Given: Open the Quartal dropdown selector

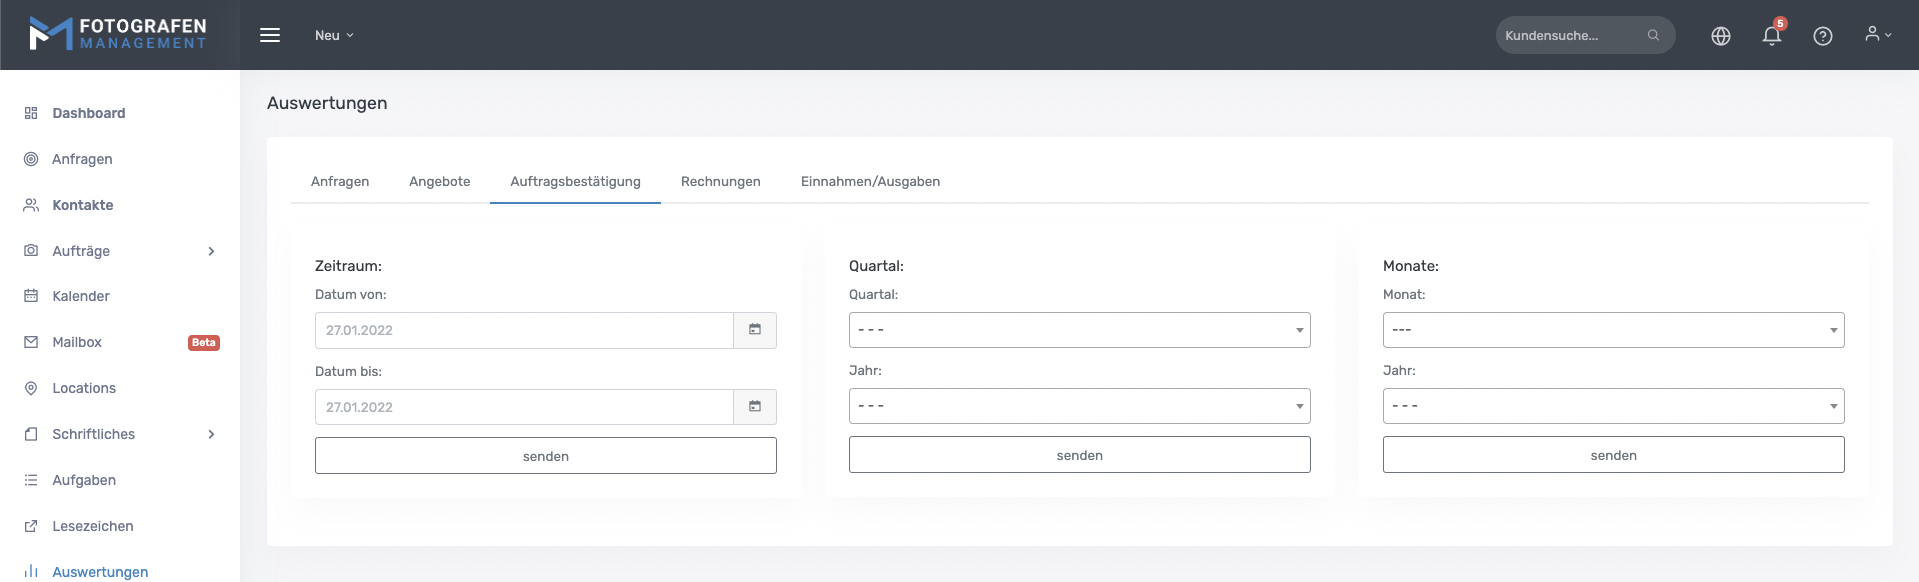Looking at the screenshot, I should [x=1079, y=330].
